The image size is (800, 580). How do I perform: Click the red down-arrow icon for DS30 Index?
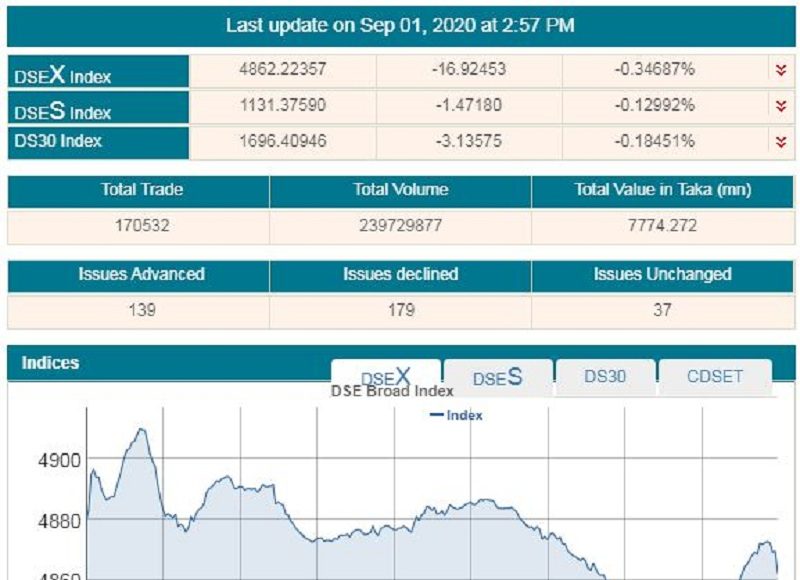click(x=780, y=141)
